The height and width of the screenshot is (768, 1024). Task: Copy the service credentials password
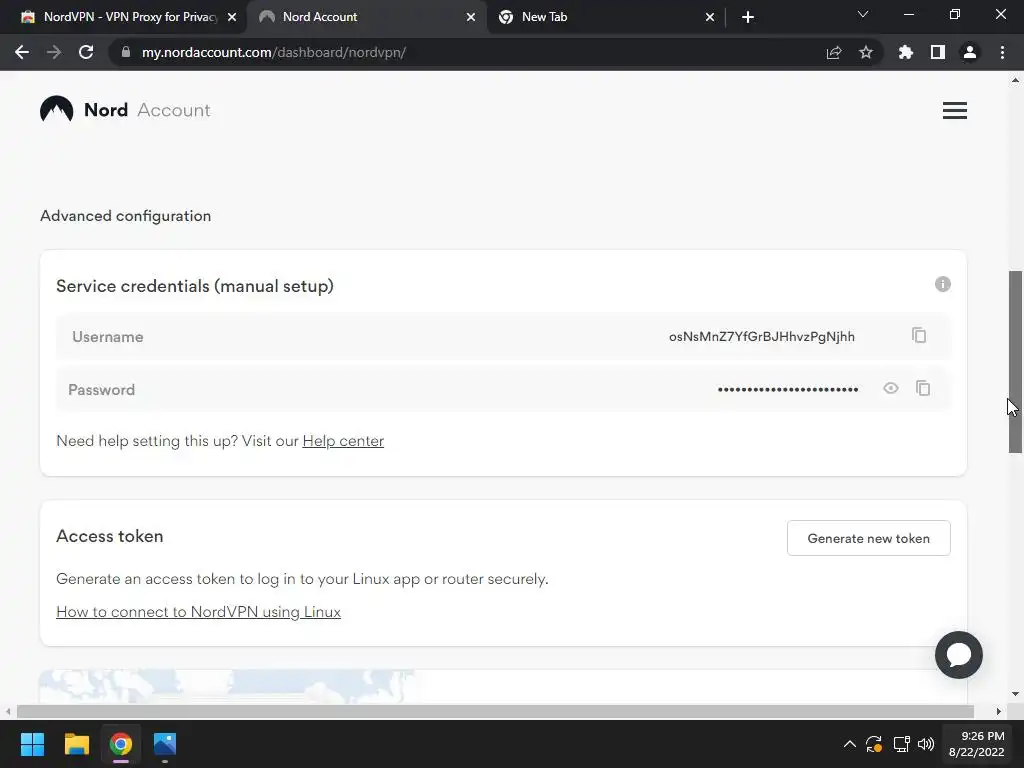coord(923,389)
